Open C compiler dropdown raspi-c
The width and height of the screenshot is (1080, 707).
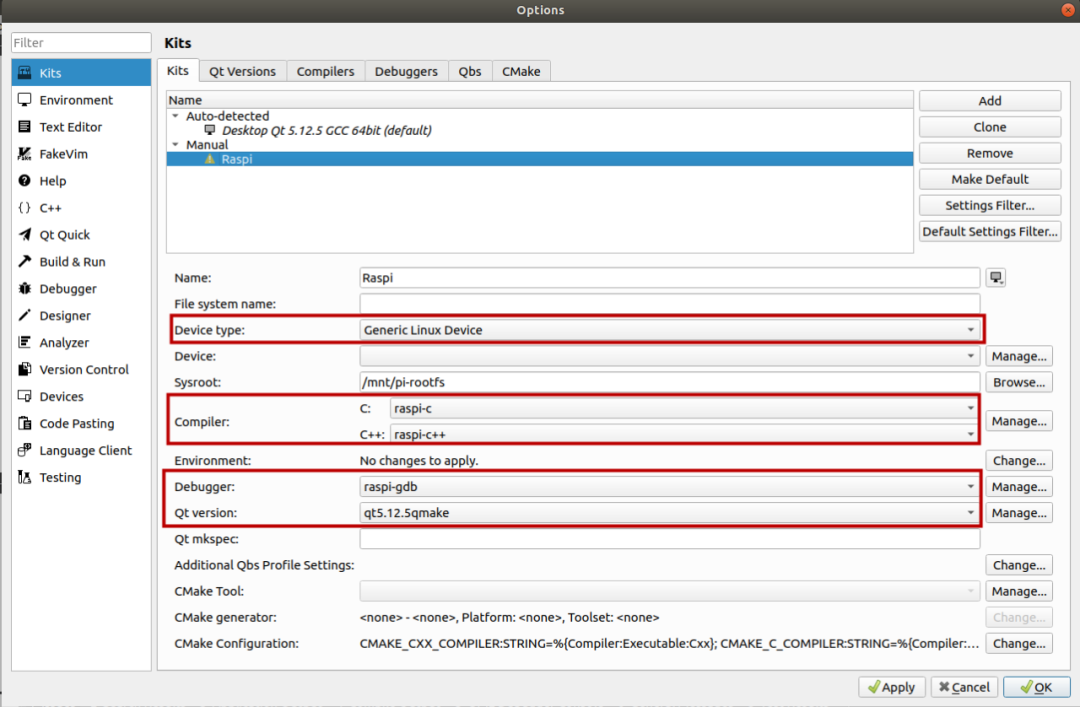[685, 409]
